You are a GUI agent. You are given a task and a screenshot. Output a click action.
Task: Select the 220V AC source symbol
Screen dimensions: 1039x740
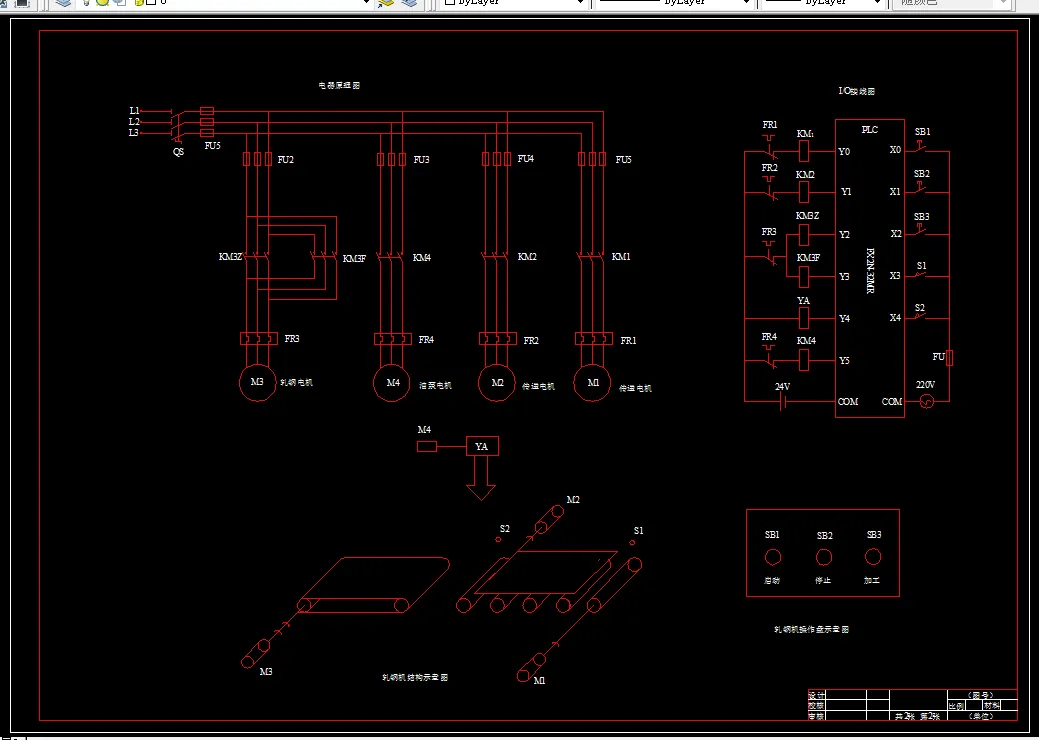coord(926,401)
